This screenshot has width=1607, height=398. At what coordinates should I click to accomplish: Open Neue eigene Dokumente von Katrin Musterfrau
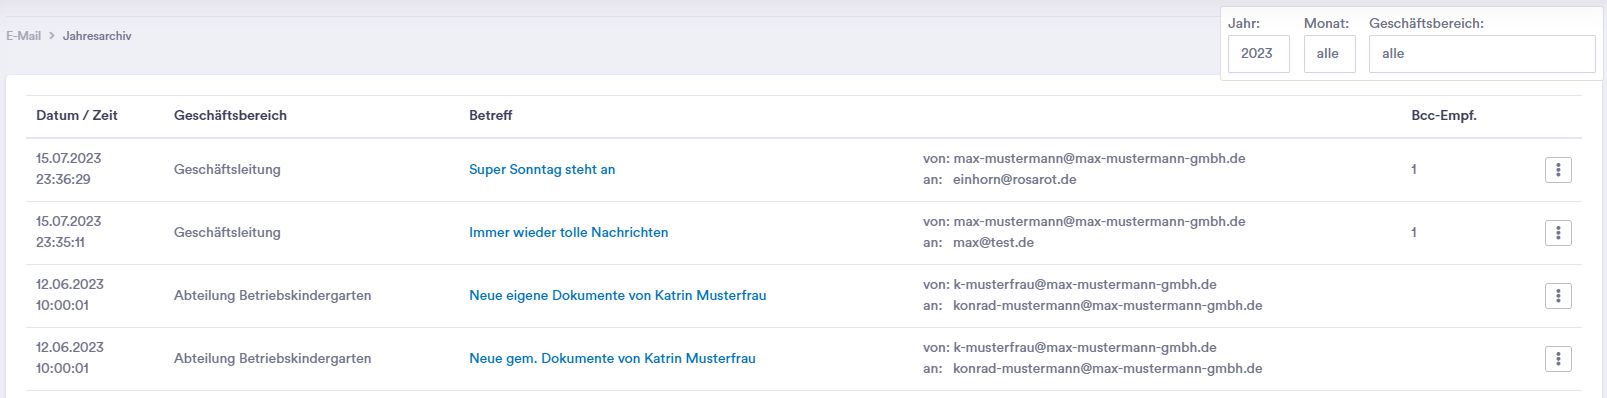tap(618, 296)
